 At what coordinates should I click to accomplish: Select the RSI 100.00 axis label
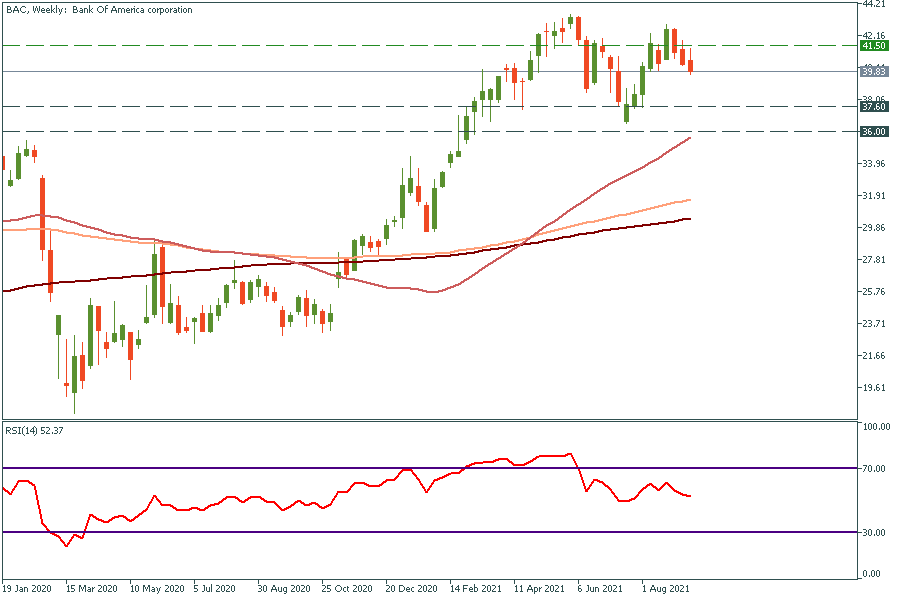point(876,427)
